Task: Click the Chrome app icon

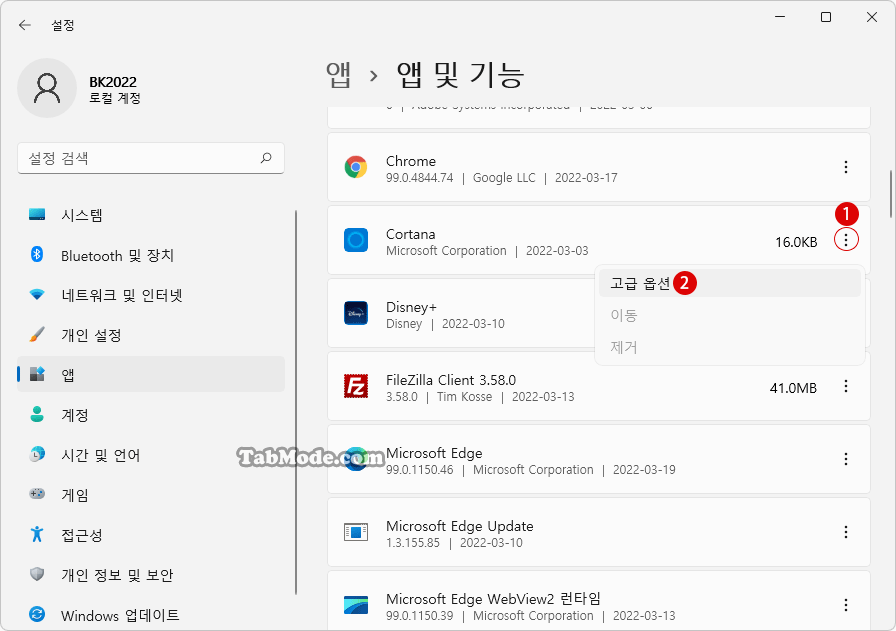Action: 356,167
